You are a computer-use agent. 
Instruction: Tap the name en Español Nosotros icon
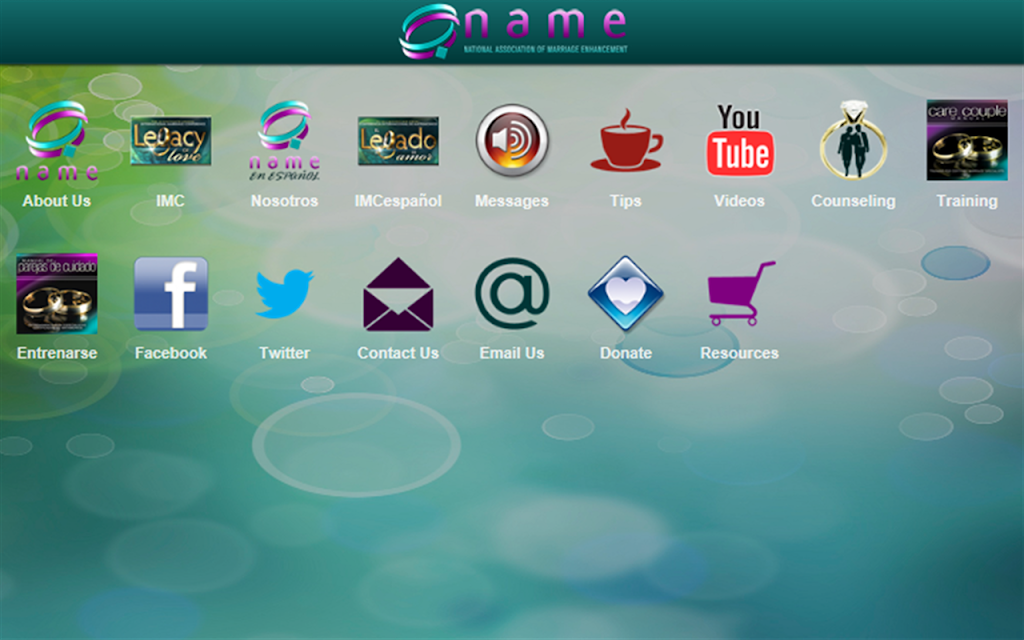point(284,140)
